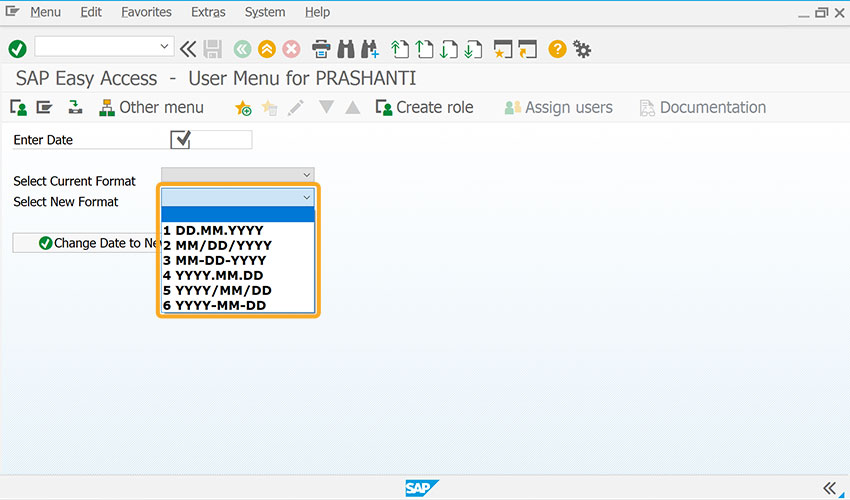Click the Other menu button
This screenshot has height=500, width=850.
point(151,107)
